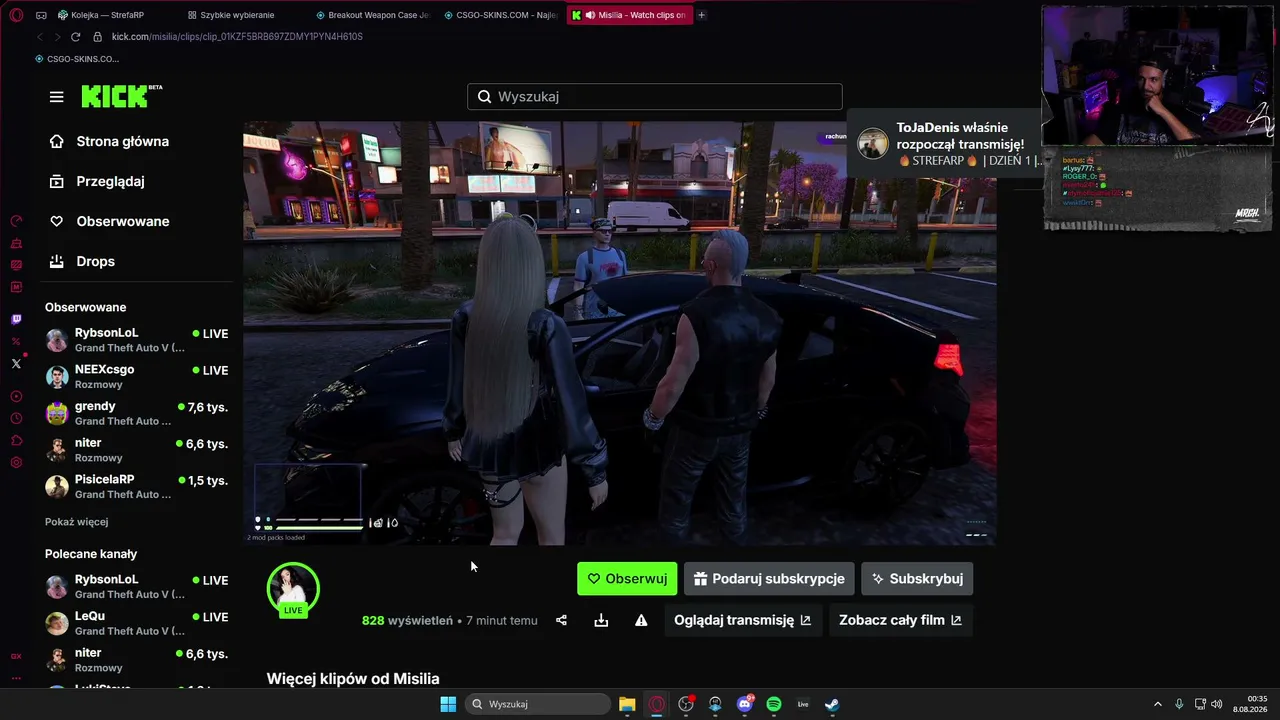
Task: Open the Windows Start menu
Action: [x=448, y=704]
